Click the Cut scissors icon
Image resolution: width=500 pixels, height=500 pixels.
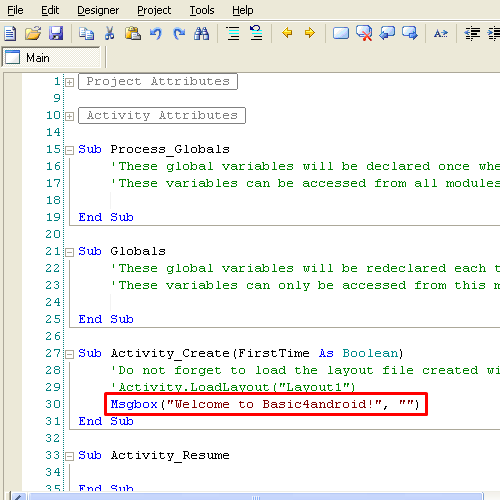(x=110, y=33)
